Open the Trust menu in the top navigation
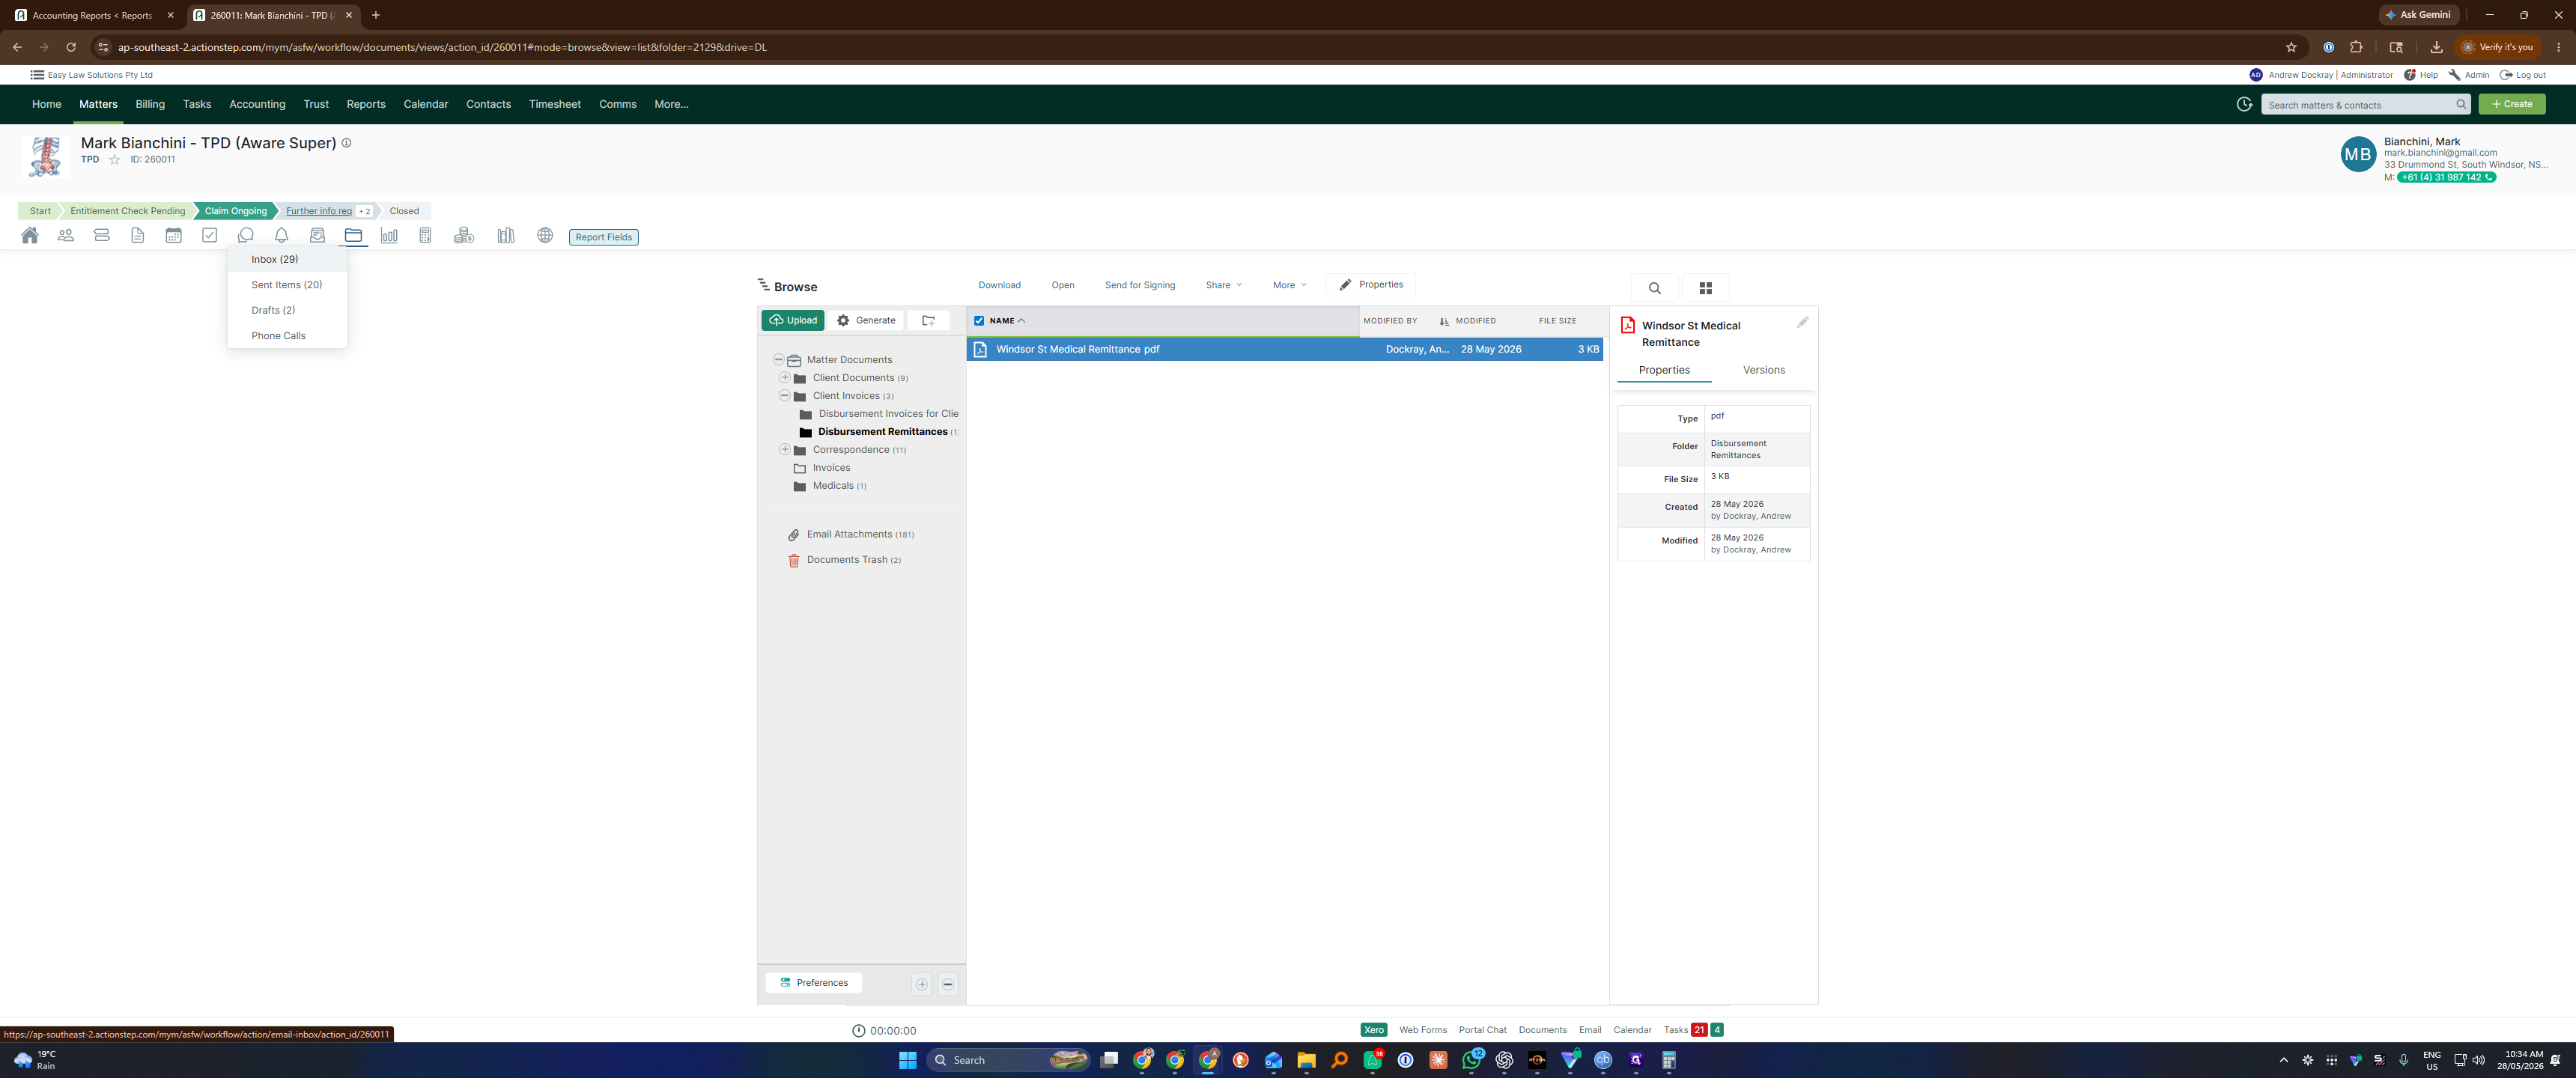Image resolution: width=2576 pixels, height=1078 pixels. [x=316, y=104]
